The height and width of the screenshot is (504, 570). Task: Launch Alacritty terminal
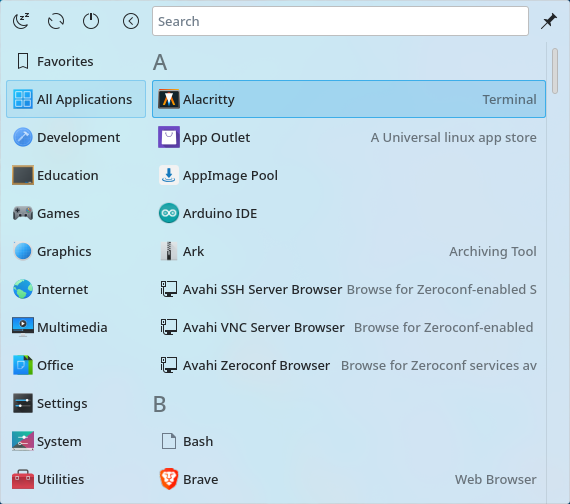pos(349,99)
